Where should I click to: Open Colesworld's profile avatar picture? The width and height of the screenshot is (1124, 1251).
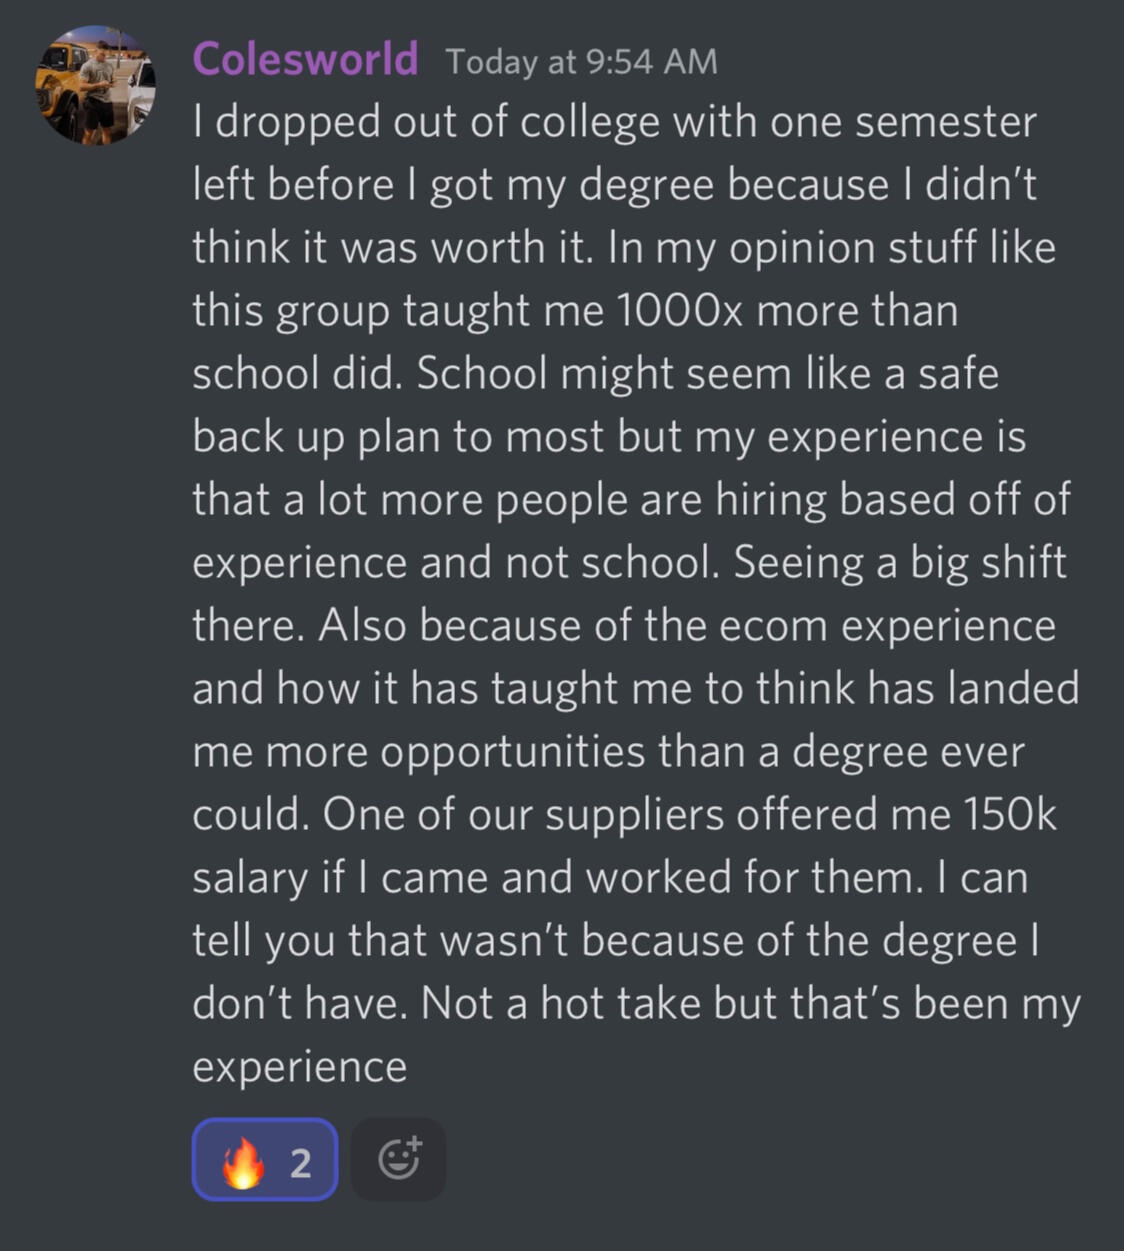coord(96,86)
